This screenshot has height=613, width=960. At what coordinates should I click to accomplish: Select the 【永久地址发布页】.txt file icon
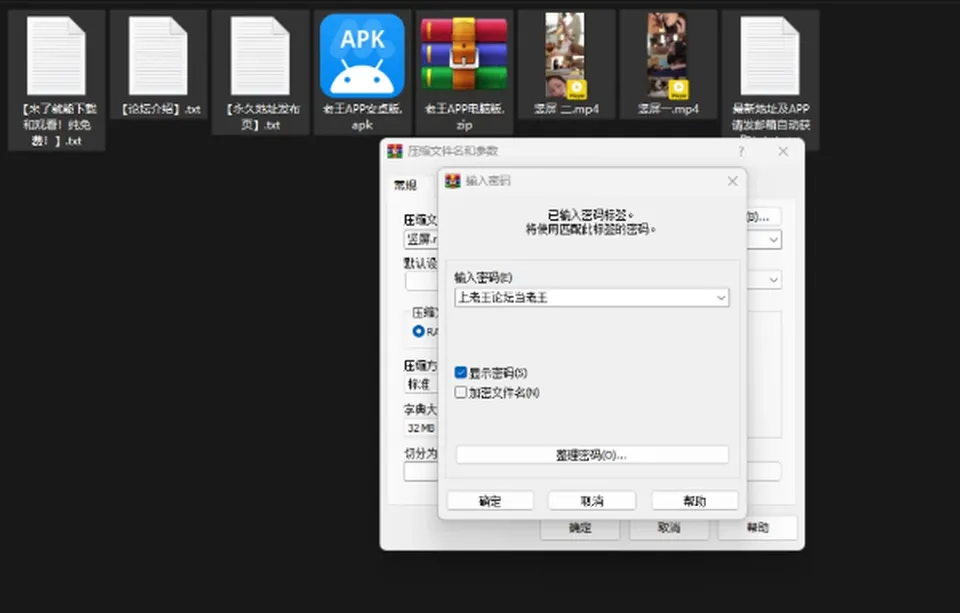(x=260, y=56)
